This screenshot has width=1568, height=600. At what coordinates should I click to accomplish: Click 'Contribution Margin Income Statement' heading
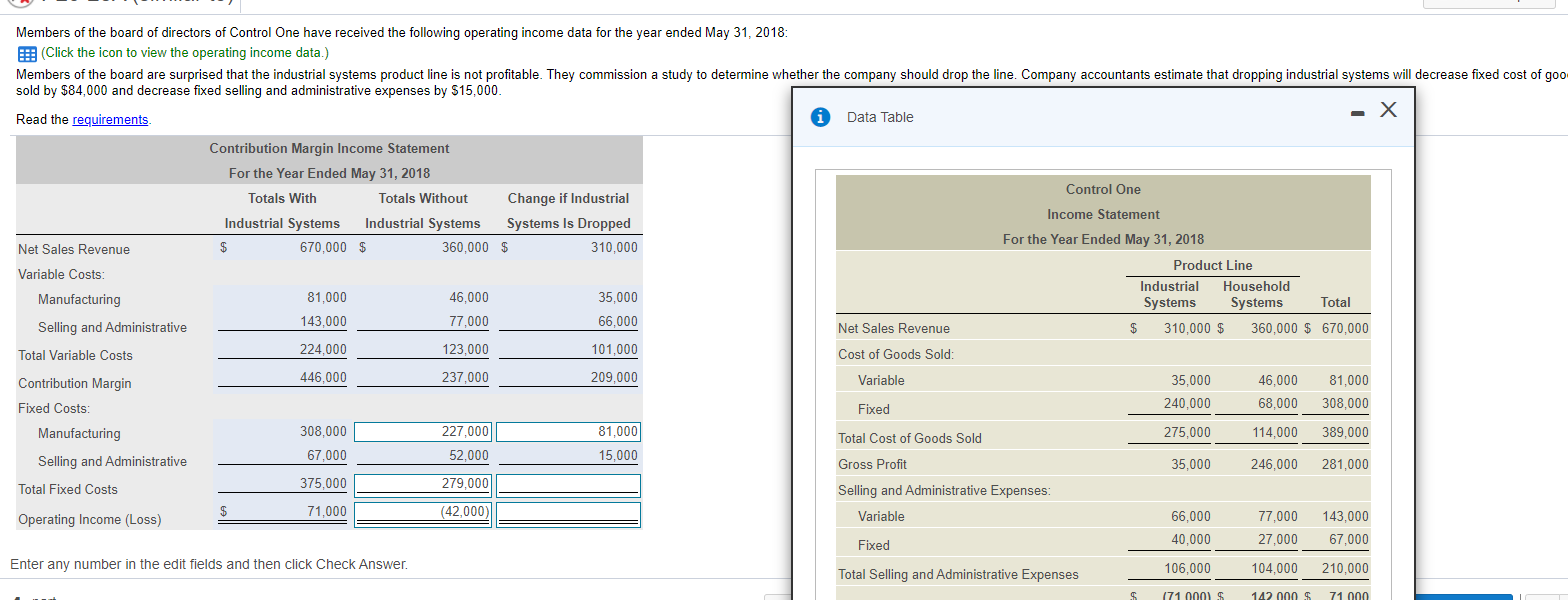329,148
